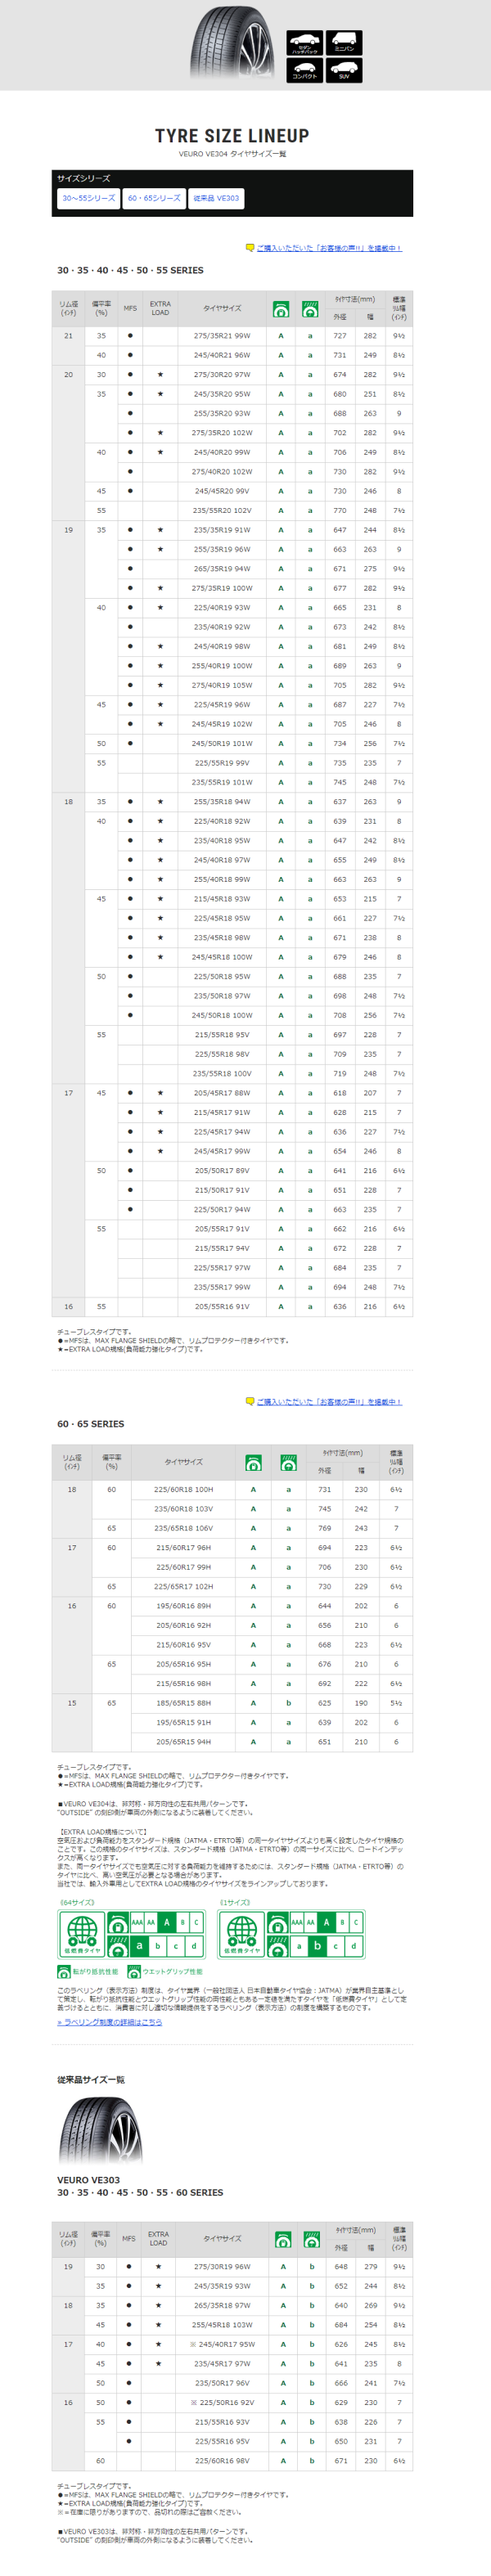Click the 転がり抵抗性能 legend icon

63,1972
